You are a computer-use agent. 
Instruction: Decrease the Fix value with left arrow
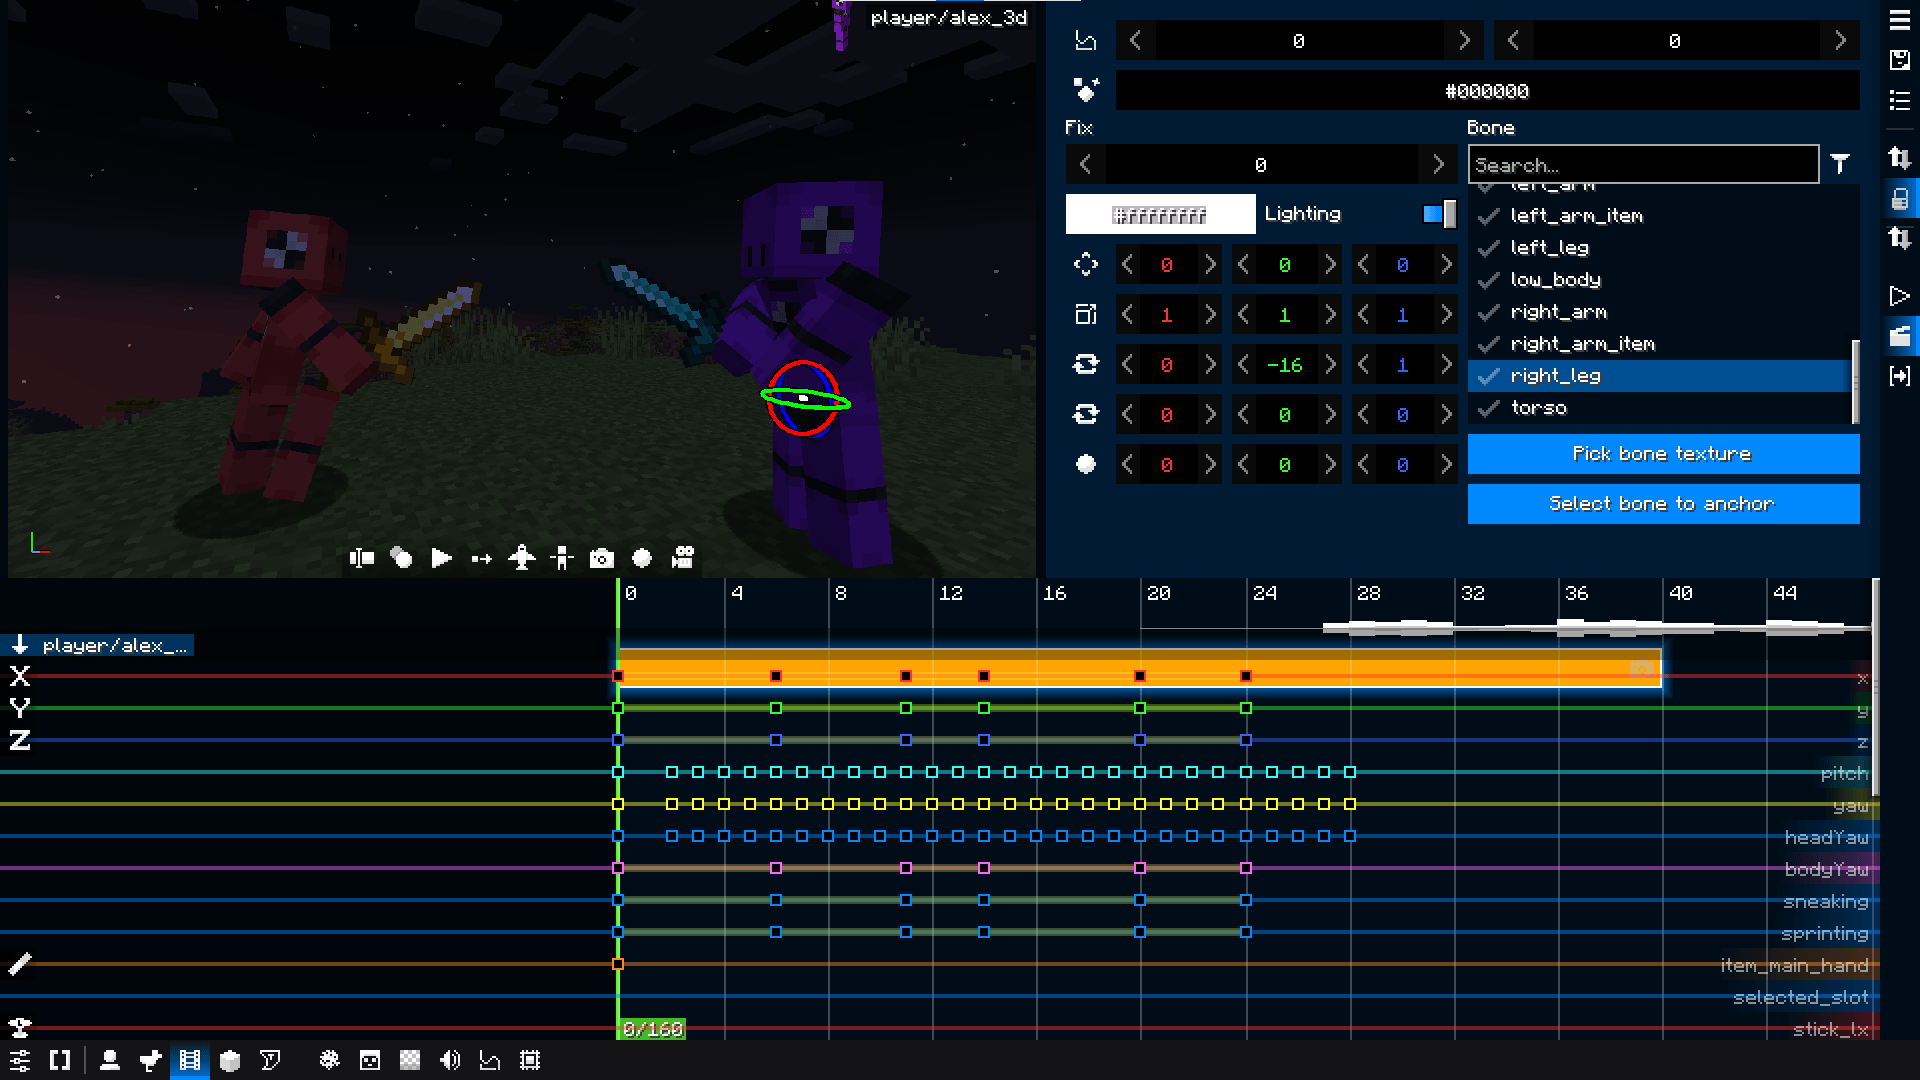pos(1086,164)
